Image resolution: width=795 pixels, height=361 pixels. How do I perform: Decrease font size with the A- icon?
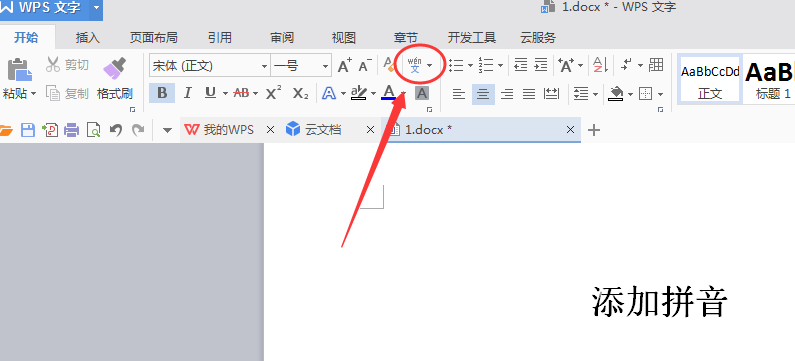tap(365, 65)
